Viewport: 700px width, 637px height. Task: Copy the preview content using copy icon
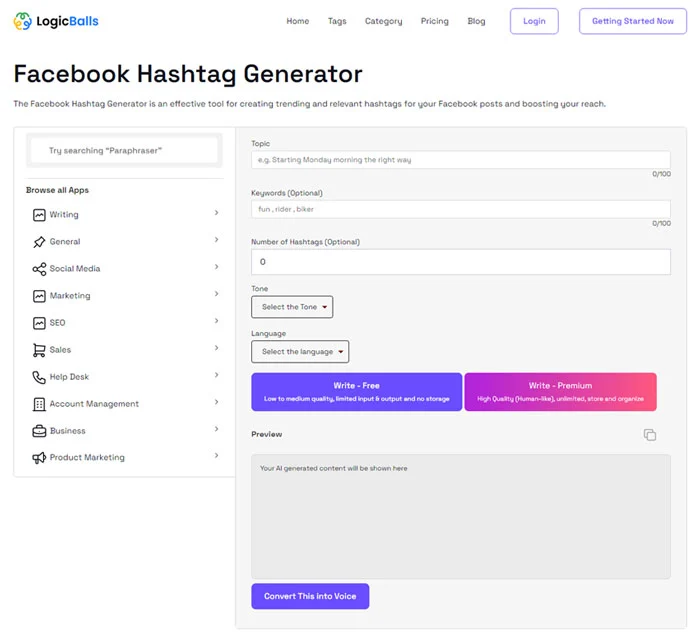(x=650, y=435)
